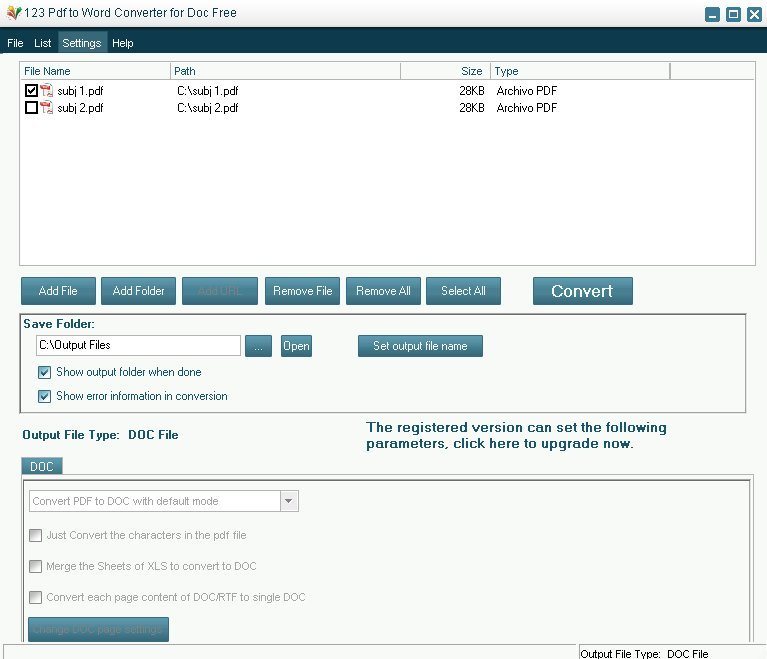This screenshot has height=659, width=767.
Task: Click the Add Folder button
Action: pos(138,291)
